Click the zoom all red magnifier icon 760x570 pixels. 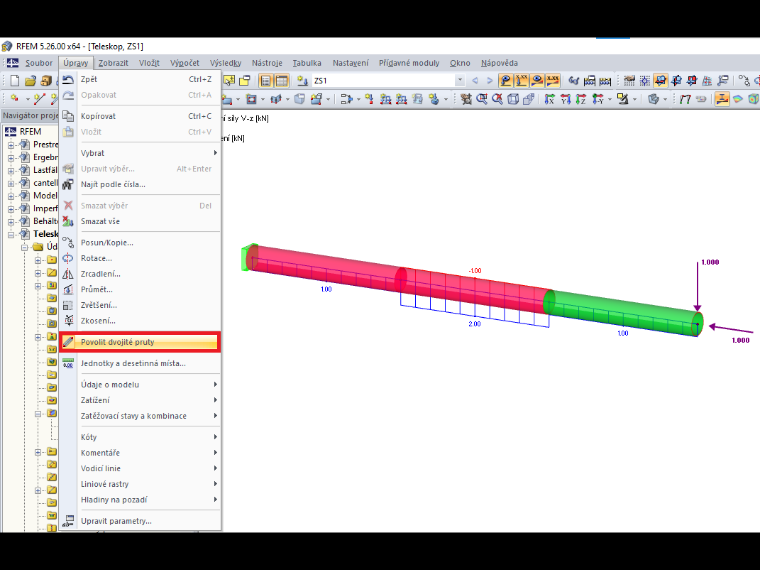pyautogui.click(x=497, y=99)
